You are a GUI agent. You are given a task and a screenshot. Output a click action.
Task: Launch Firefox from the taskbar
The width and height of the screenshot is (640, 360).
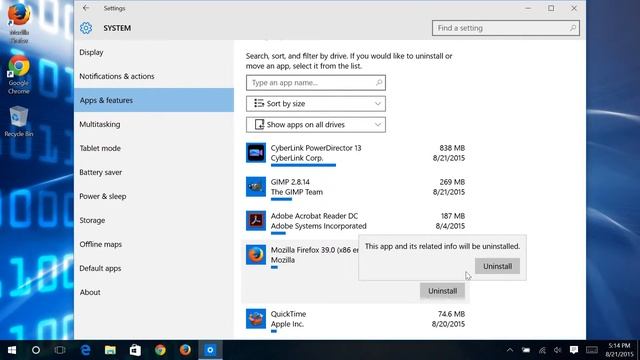185,350
